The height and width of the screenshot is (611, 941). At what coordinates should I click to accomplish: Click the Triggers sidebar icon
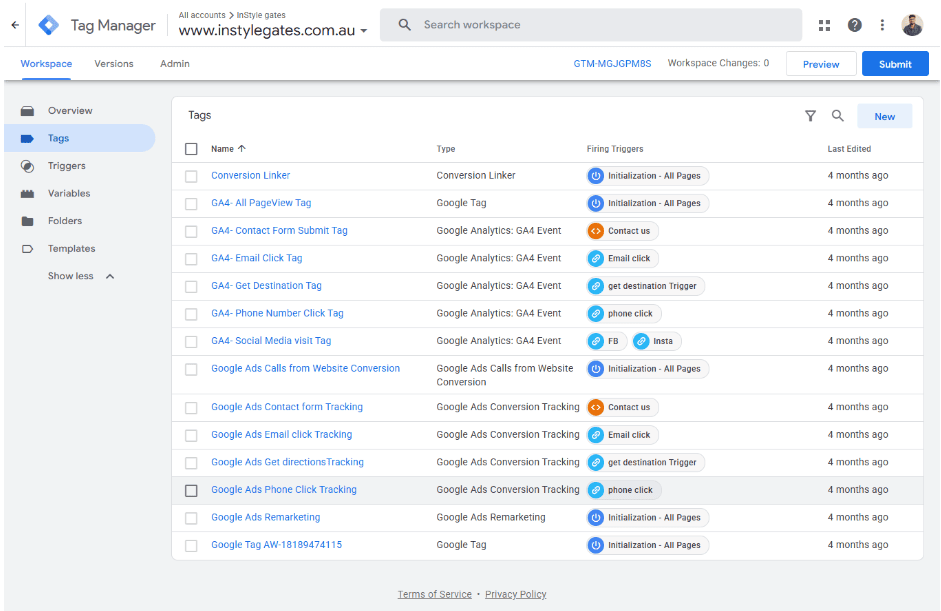point(27,166)
